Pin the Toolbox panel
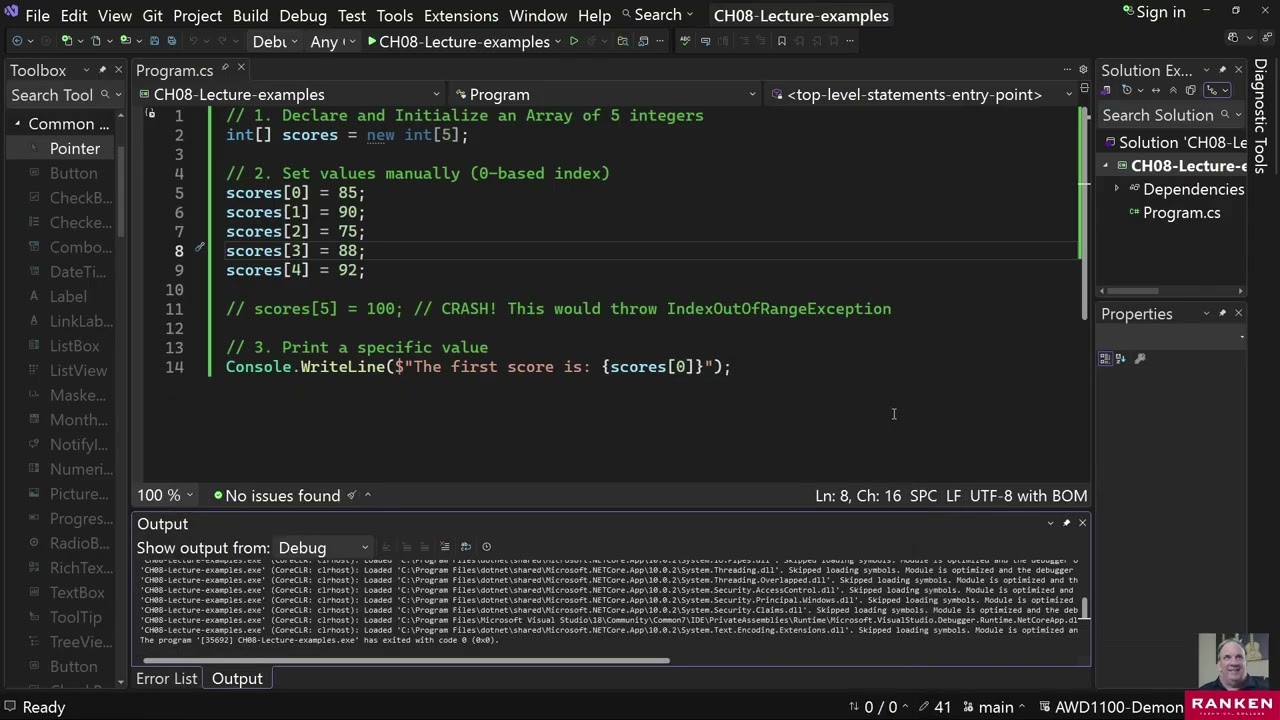 point(101,70)
